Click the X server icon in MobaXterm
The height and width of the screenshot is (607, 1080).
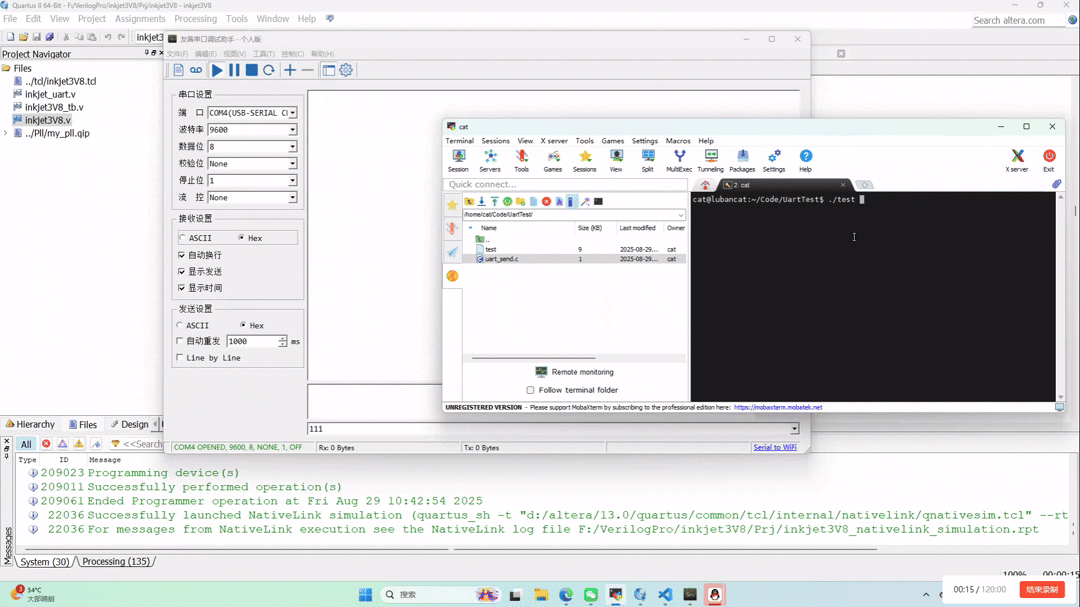(x=1017, y=161)
